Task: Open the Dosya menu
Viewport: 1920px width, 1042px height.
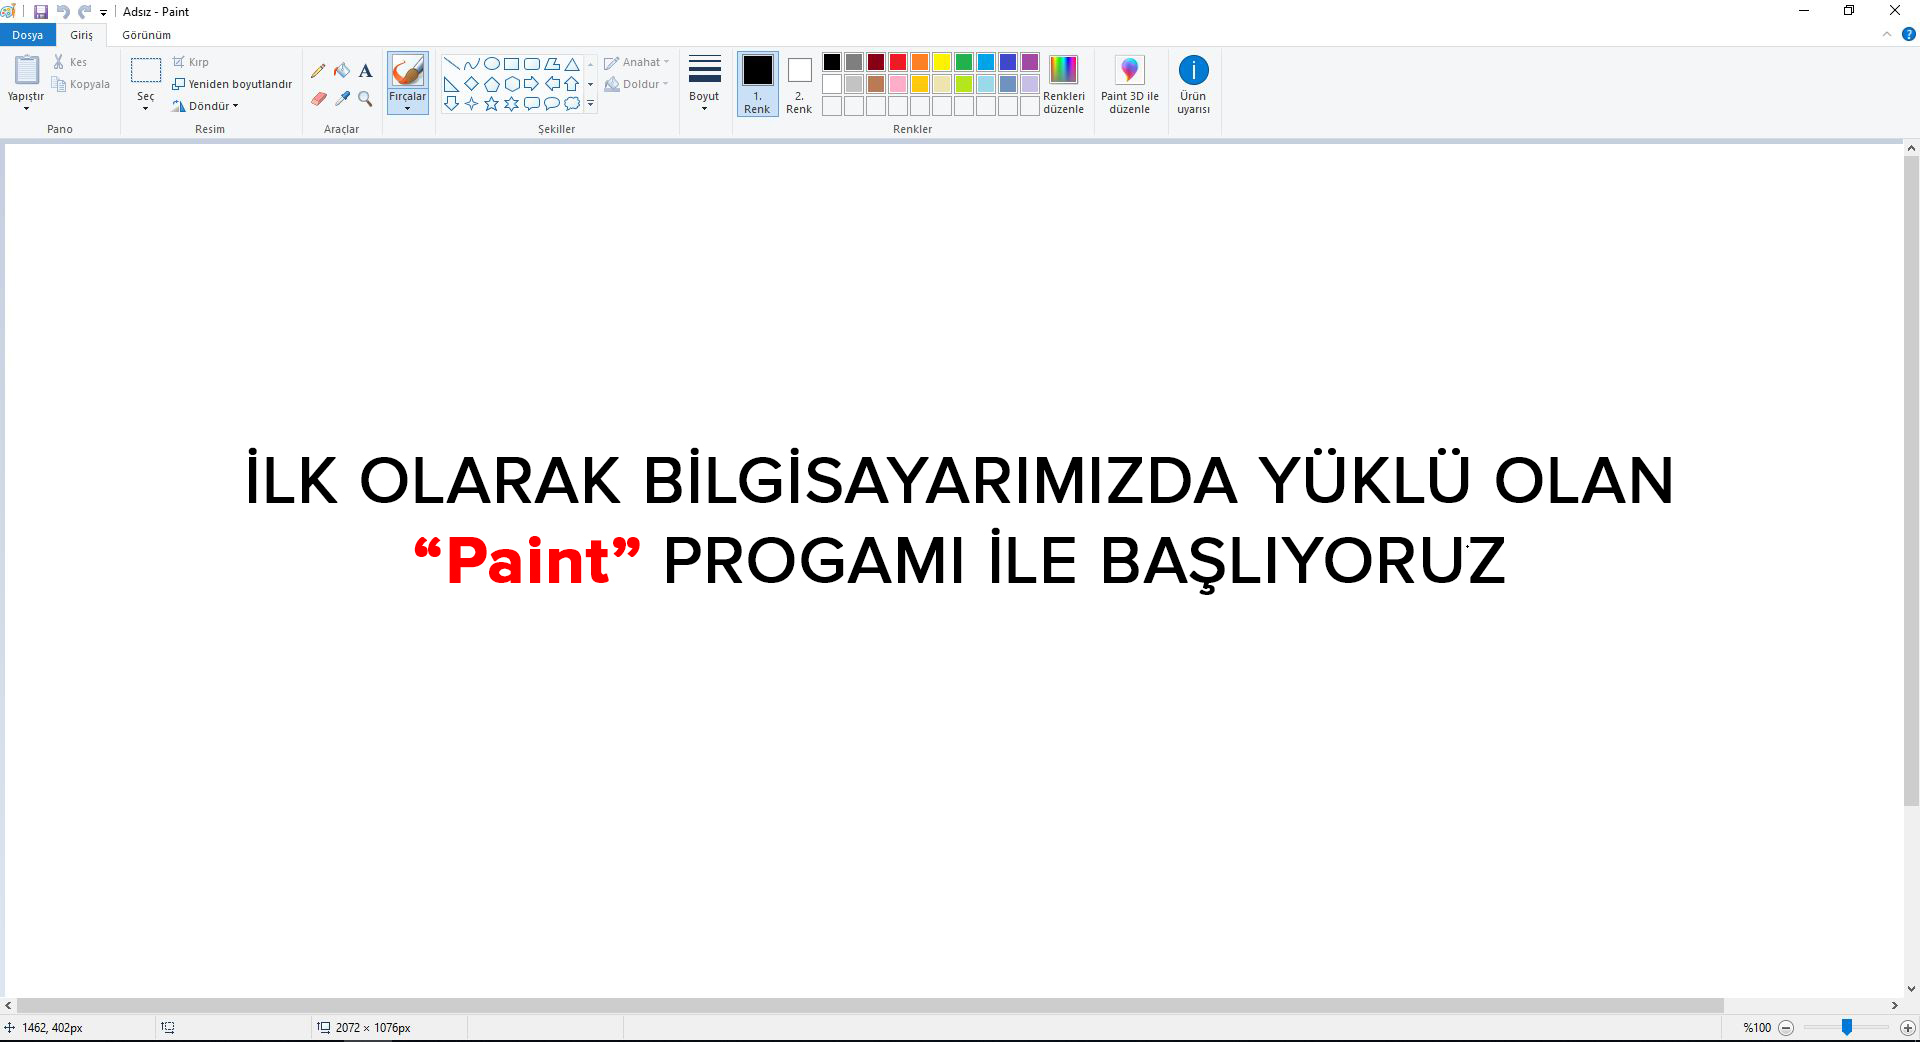Action: 28,35
